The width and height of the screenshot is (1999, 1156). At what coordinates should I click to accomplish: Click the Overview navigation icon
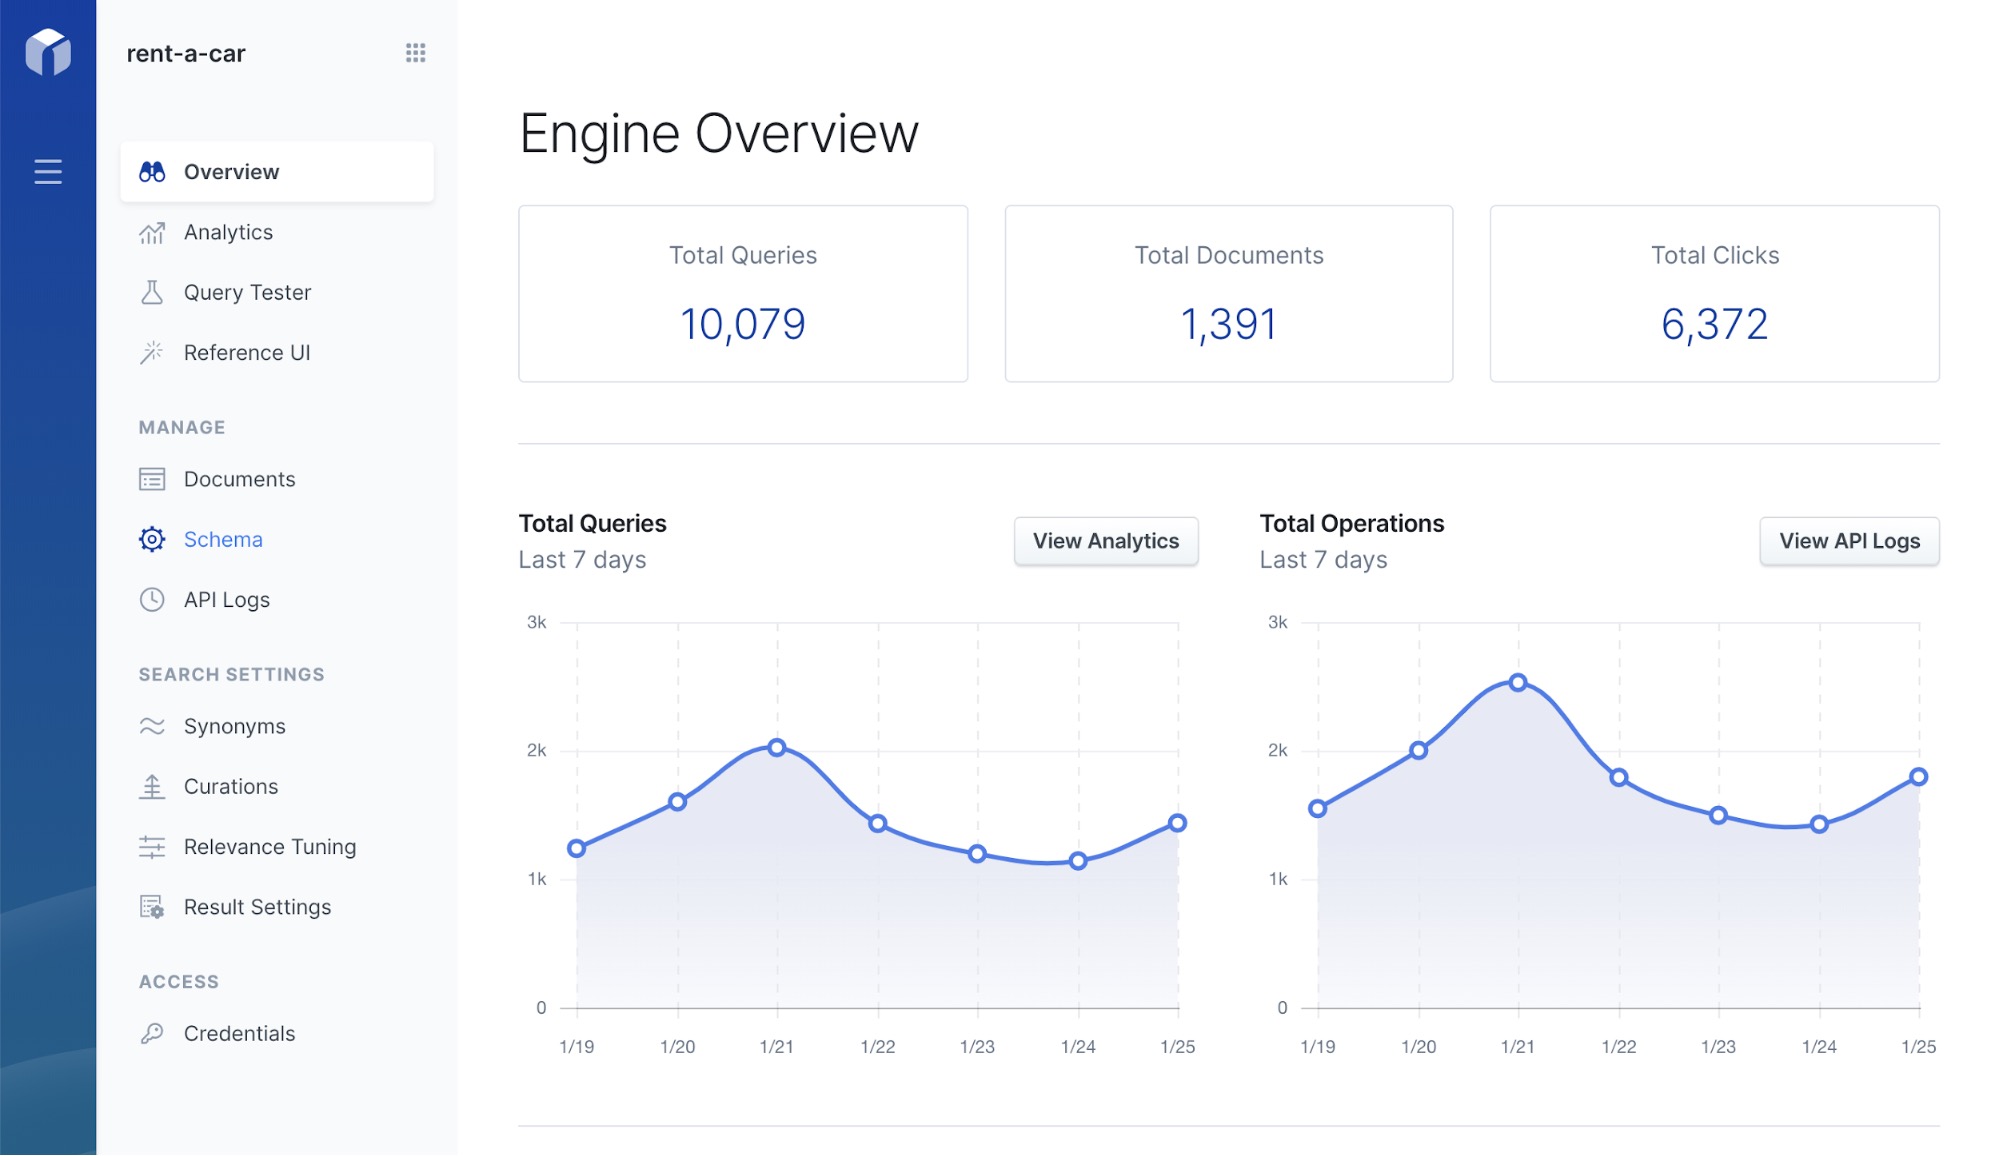pos(153,169)
